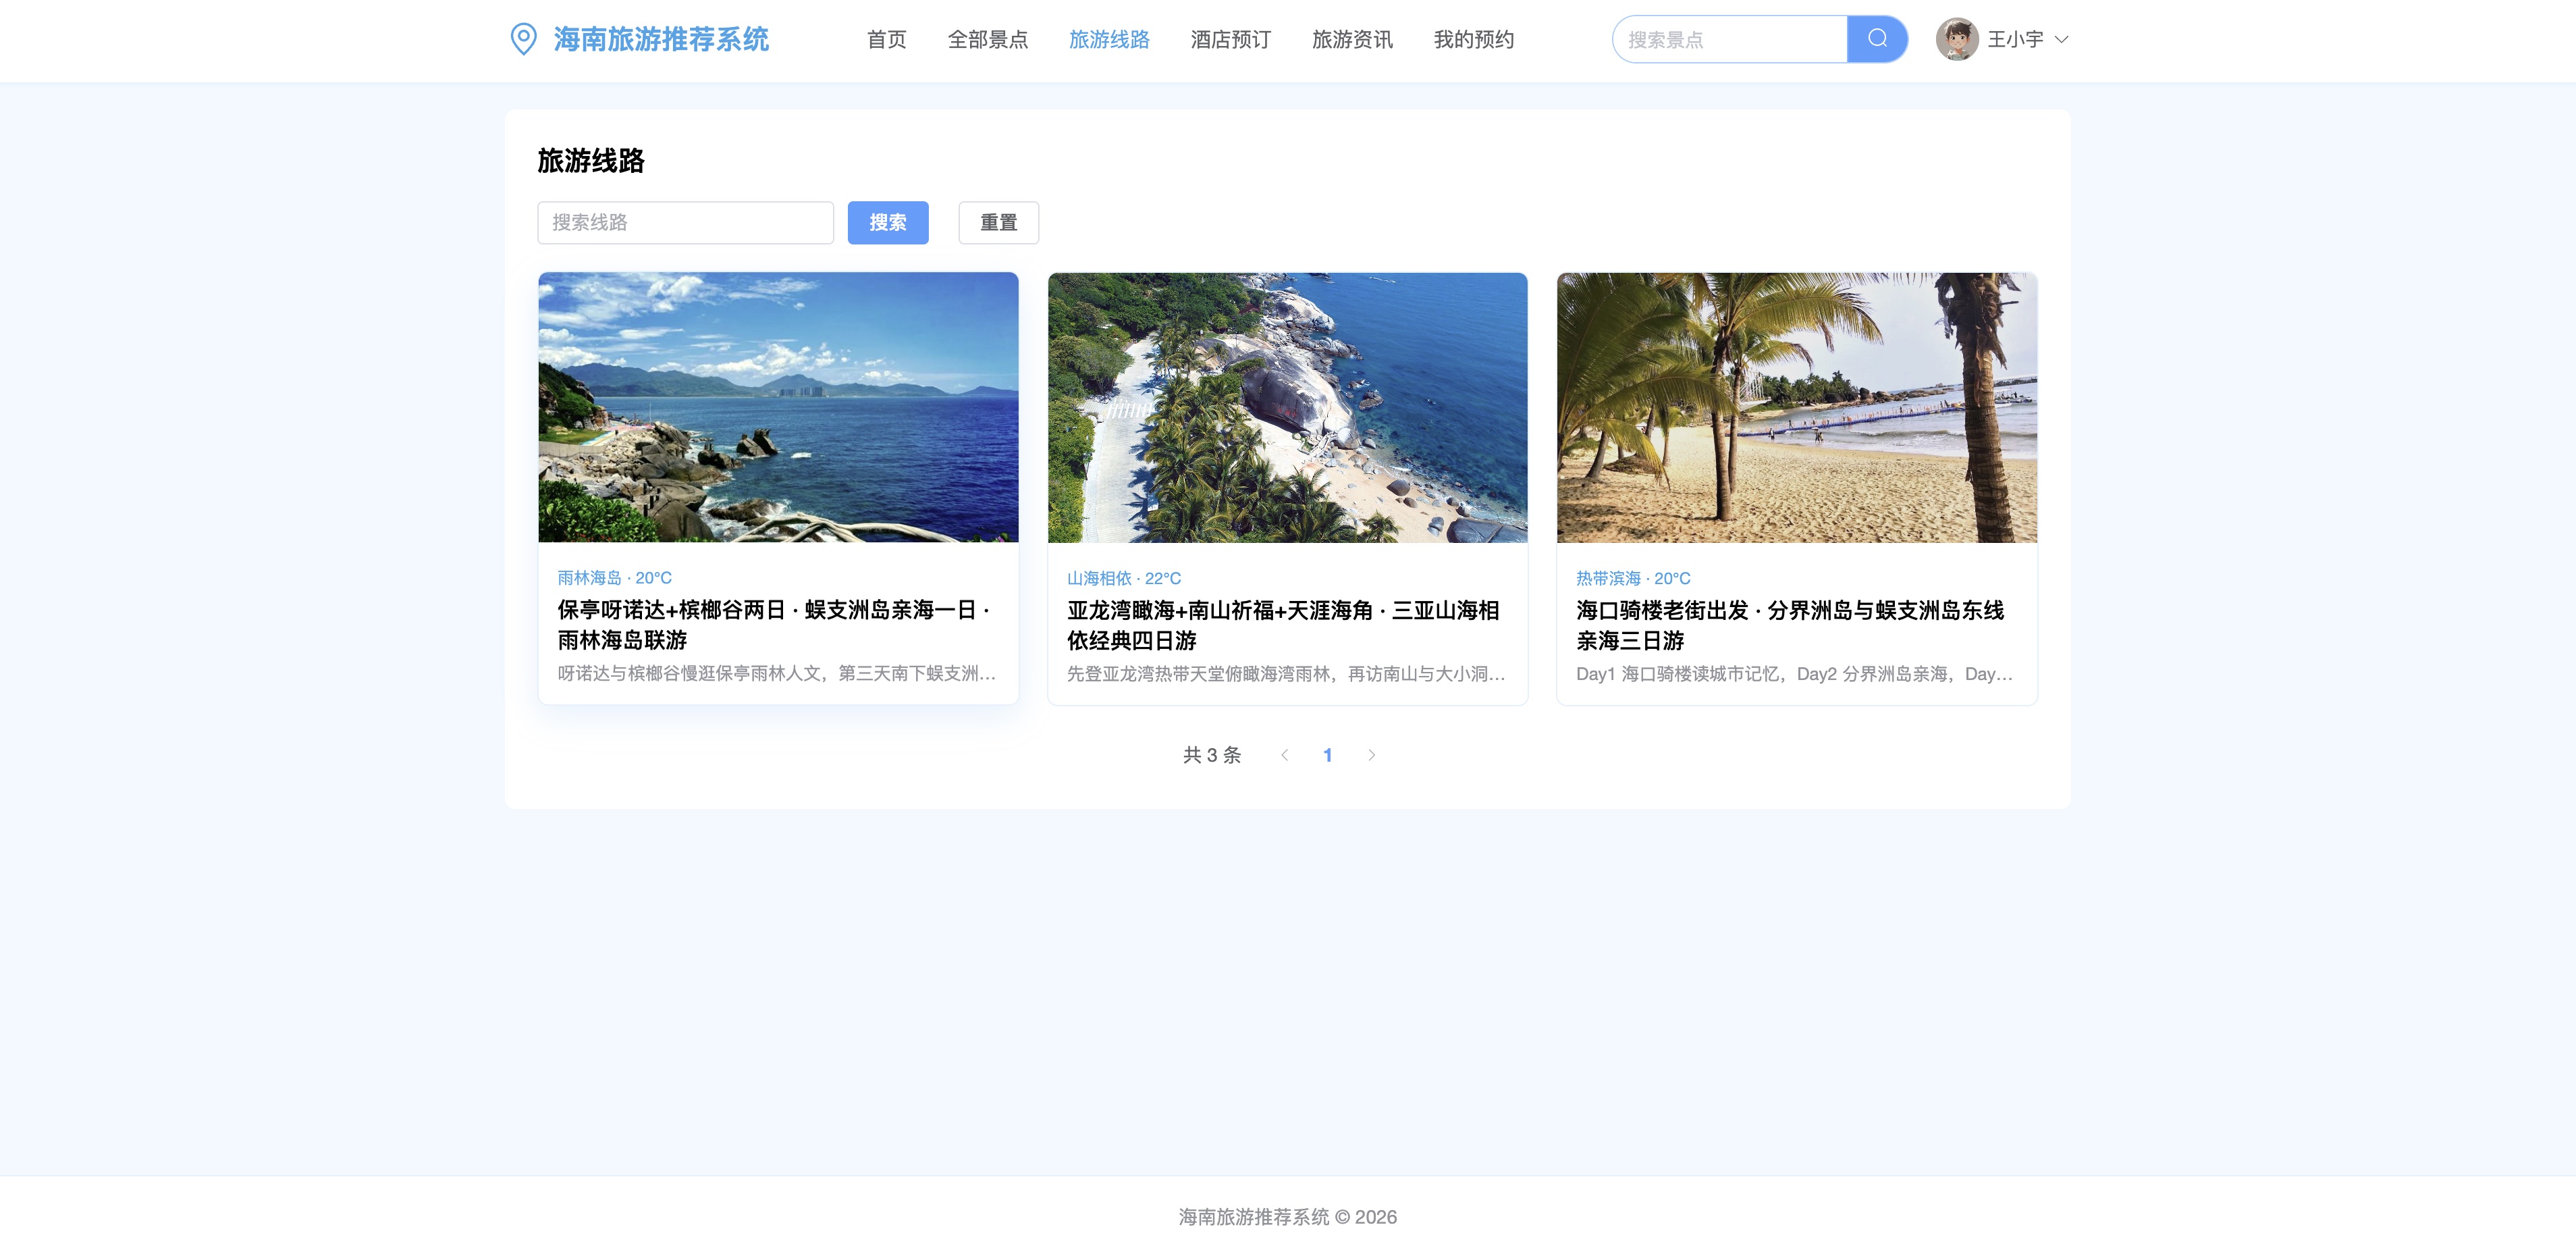Open route title 亚龙湾瞰海+南山祈福+天涯海角
The width and height of the screenshot is (2576, 1252).
point(1284,625)
